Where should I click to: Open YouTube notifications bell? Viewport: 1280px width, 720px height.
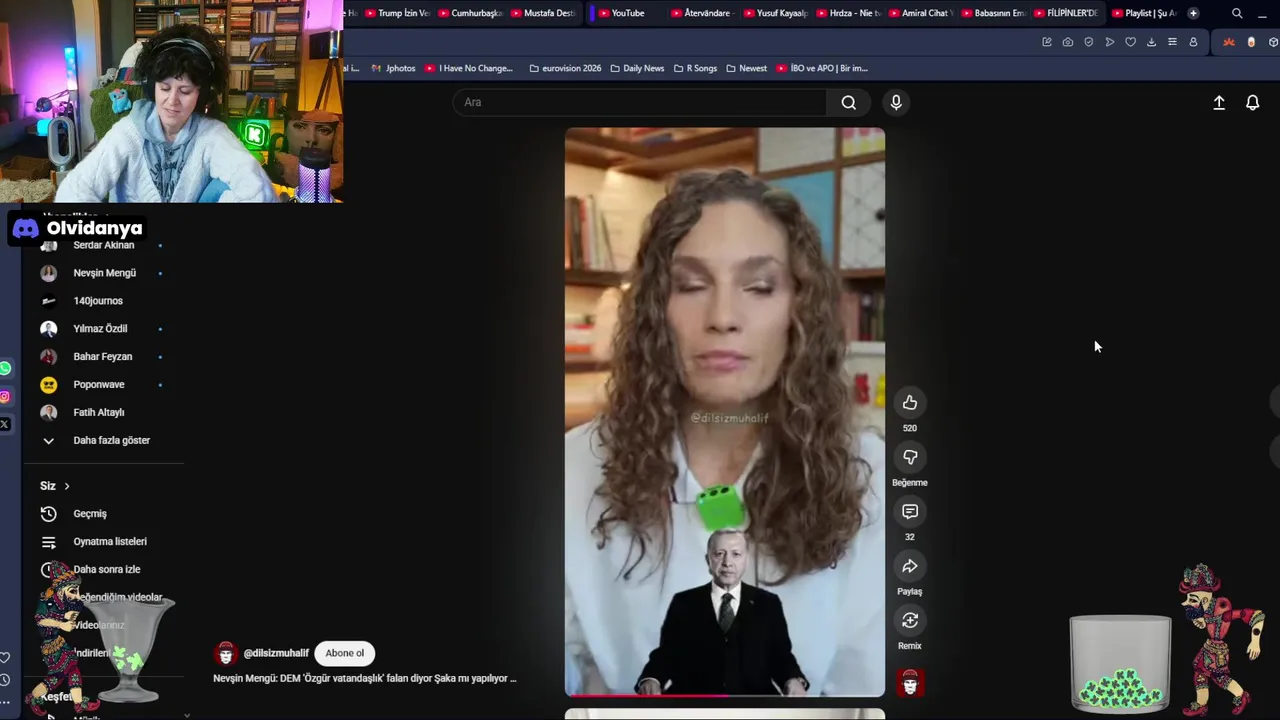[x=1252, y=102]
